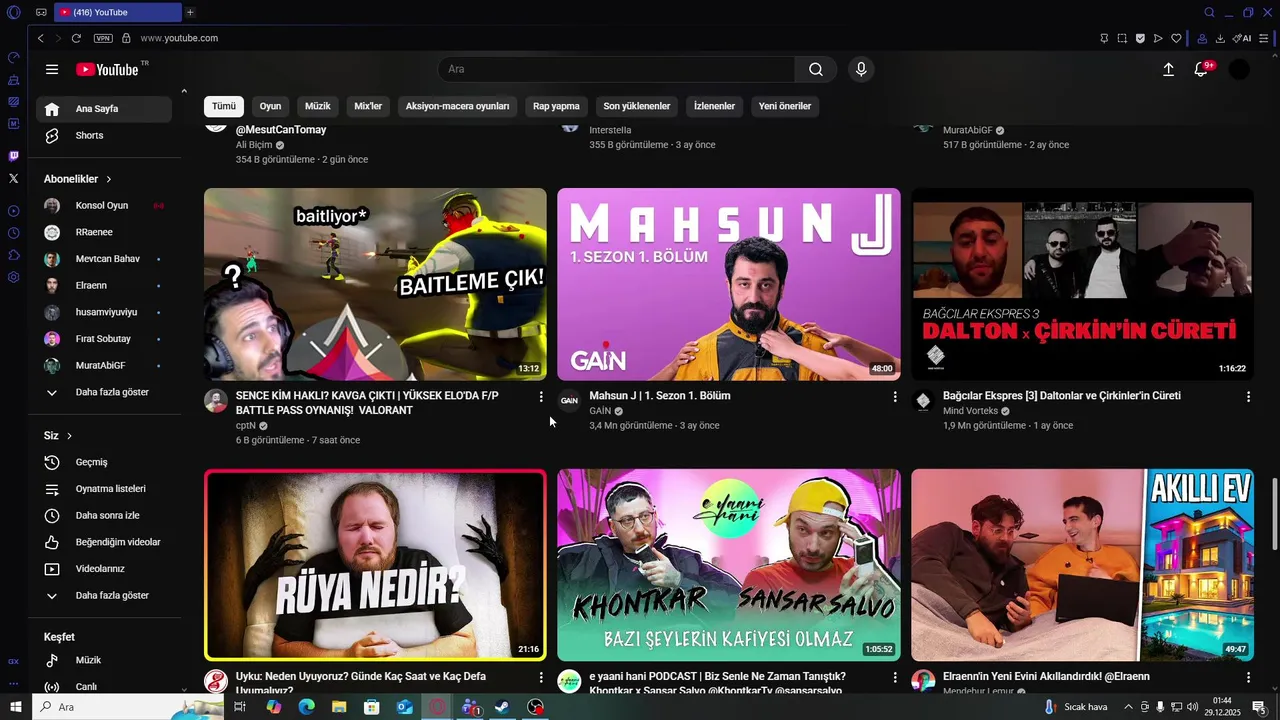Click the pinboard pin icon in toolbar
This screenshot has width=1280, height=720.
(x=1104, y=38)
